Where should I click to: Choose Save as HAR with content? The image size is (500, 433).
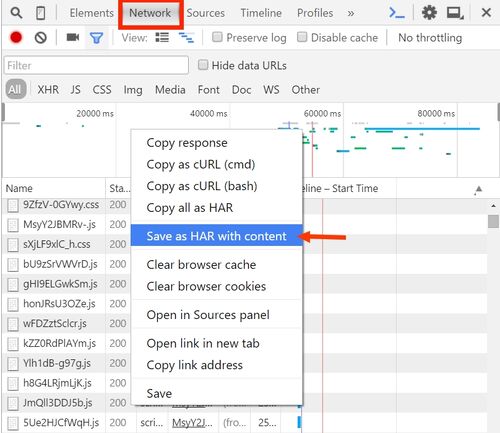pos(216,236)
